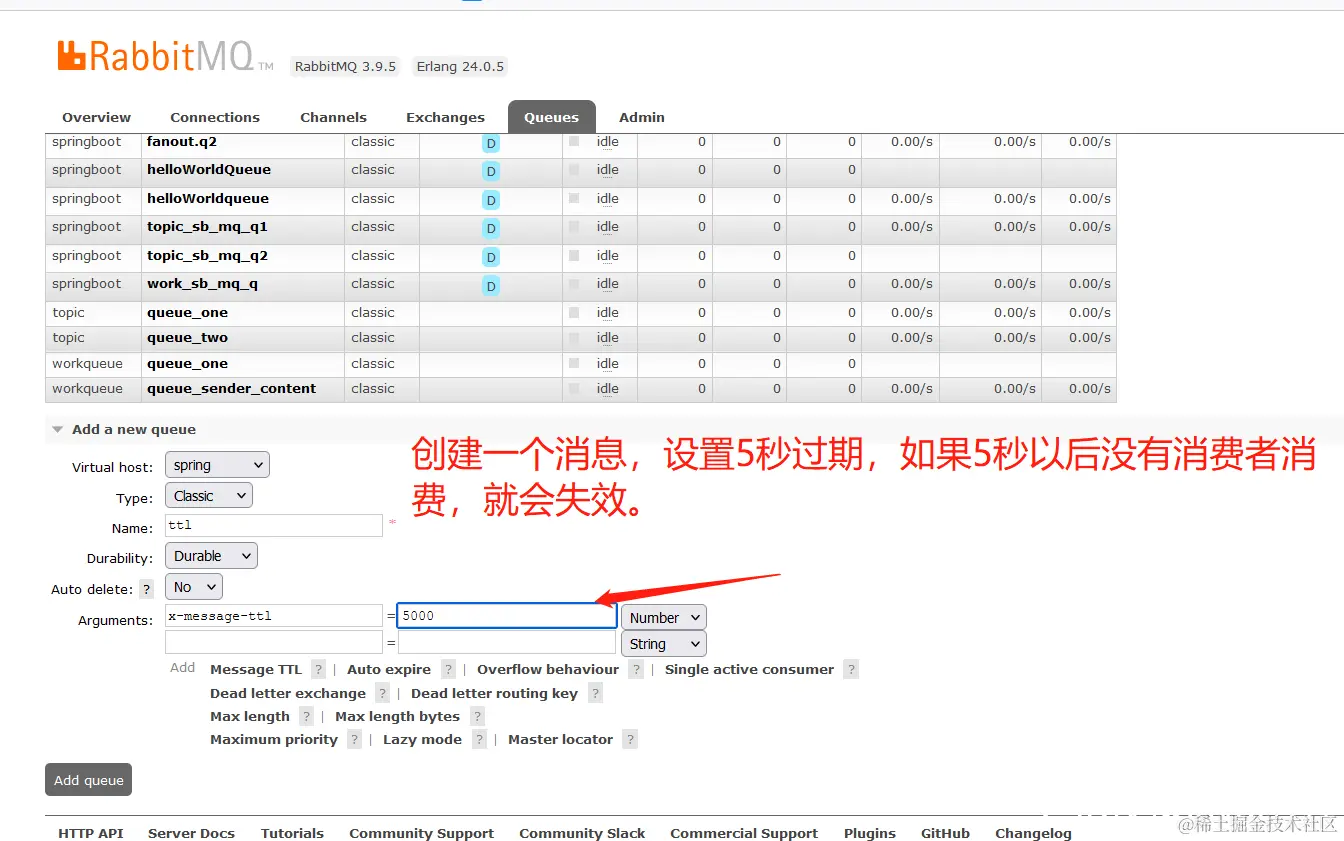
Task: Open help icon next to Maximum priority
Action: [x=354, y=739]
